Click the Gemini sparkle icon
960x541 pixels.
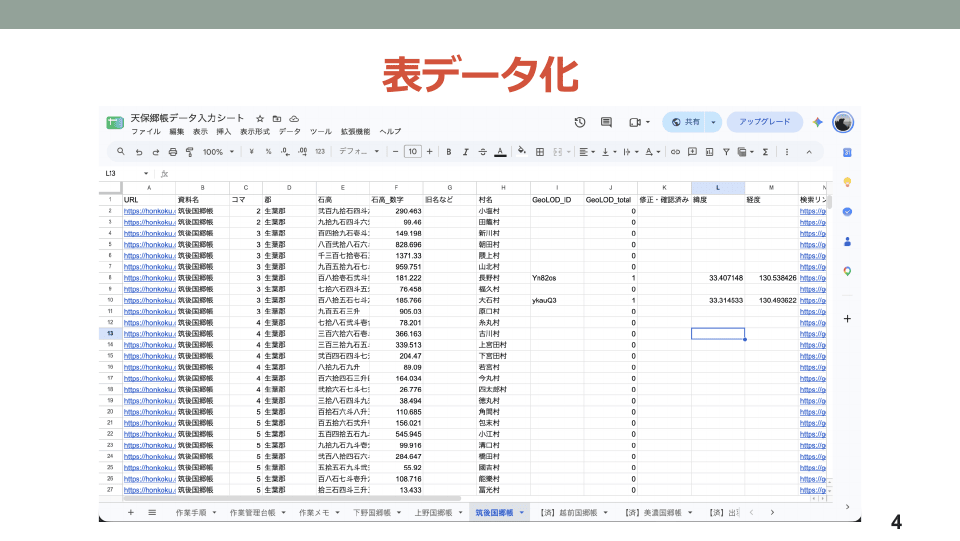817,122
